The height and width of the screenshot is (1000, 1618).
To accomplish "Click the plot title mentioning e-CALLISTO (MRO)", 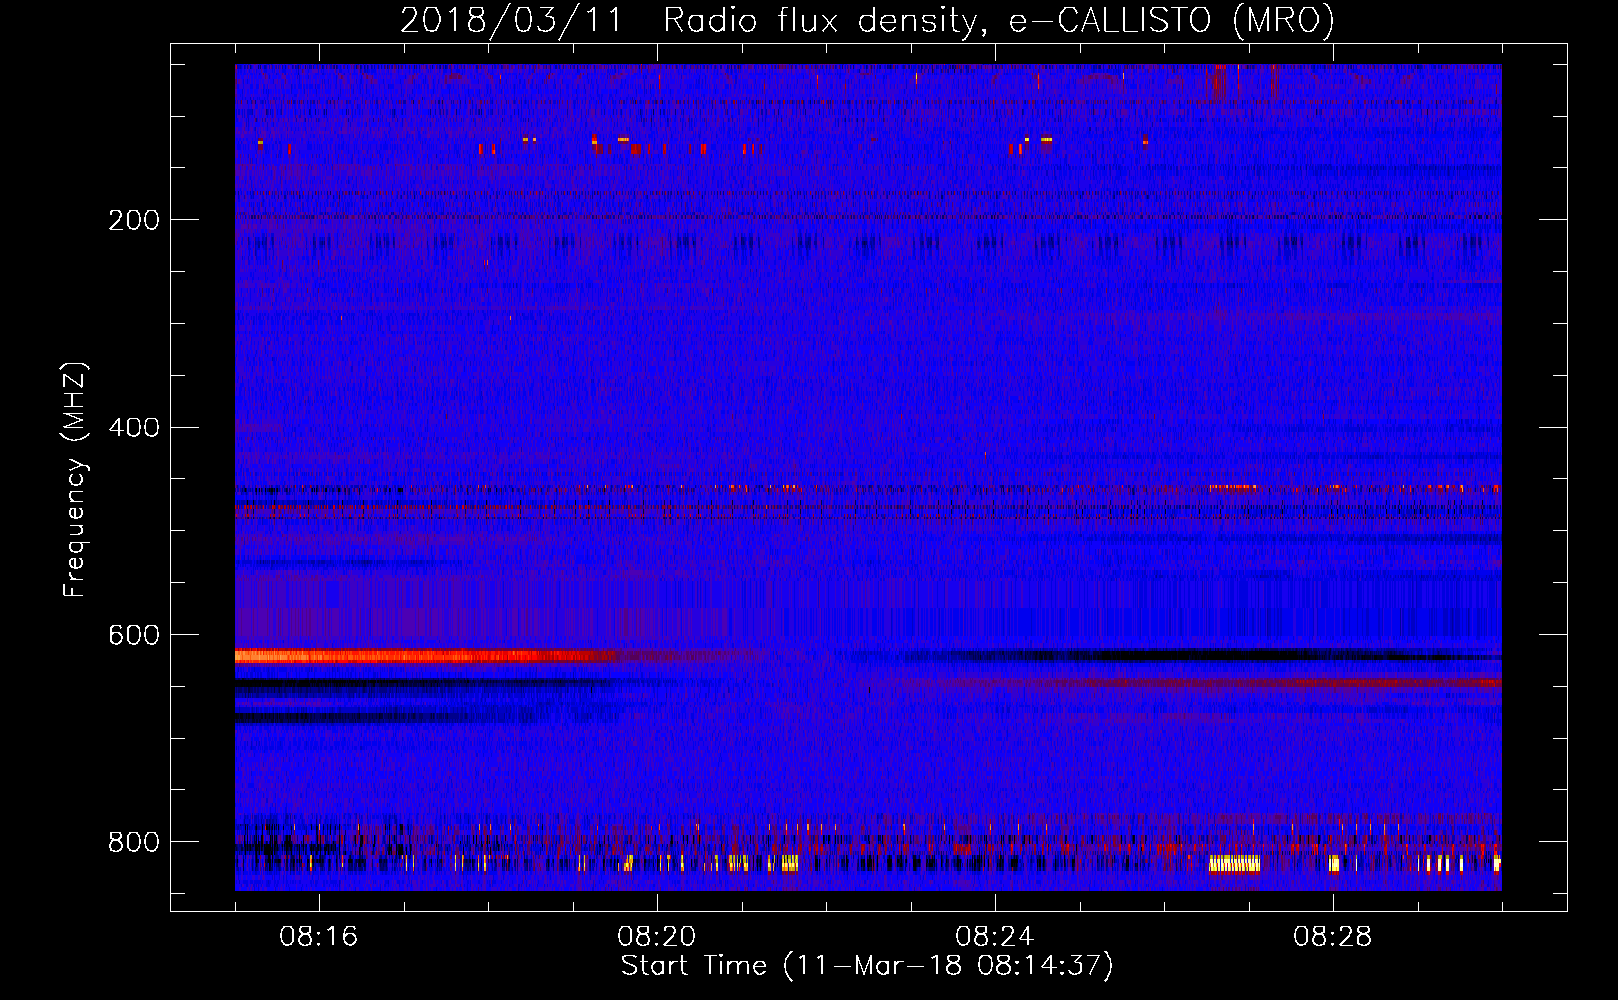I will tap(867, 20).
